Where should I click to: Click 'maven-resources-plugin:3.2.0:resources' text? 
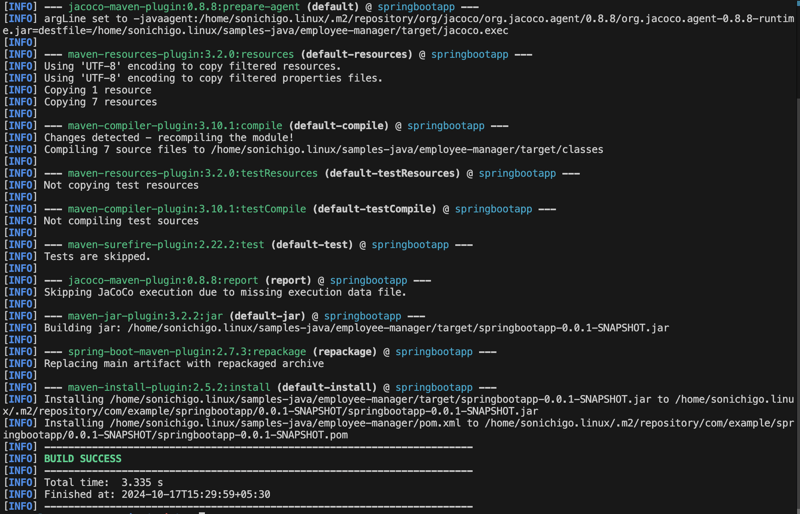(181, 54)
